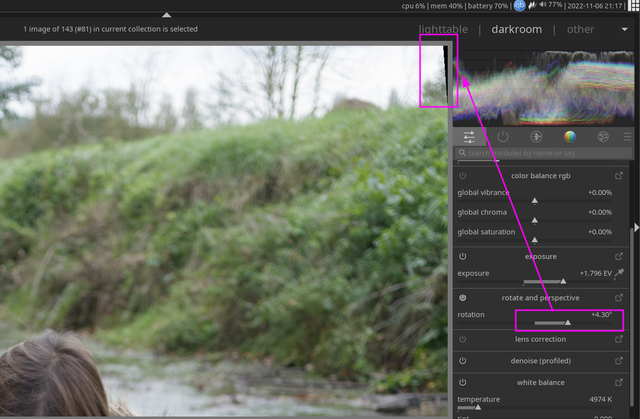Screen dimensions: 640x419
Task: Collapse the right side panel arrow
Action: tap(636, 227)
